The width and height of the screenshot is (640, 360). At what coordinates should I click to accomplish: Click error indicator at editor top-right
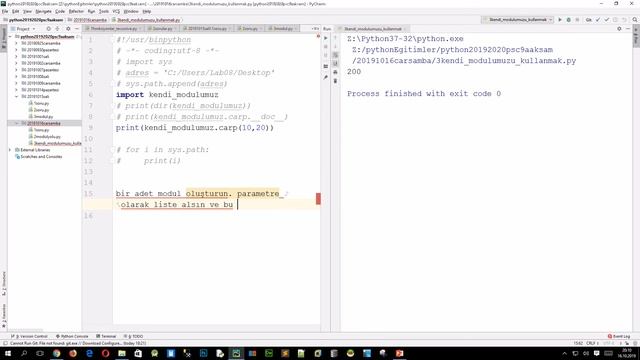tap(318, 36)
